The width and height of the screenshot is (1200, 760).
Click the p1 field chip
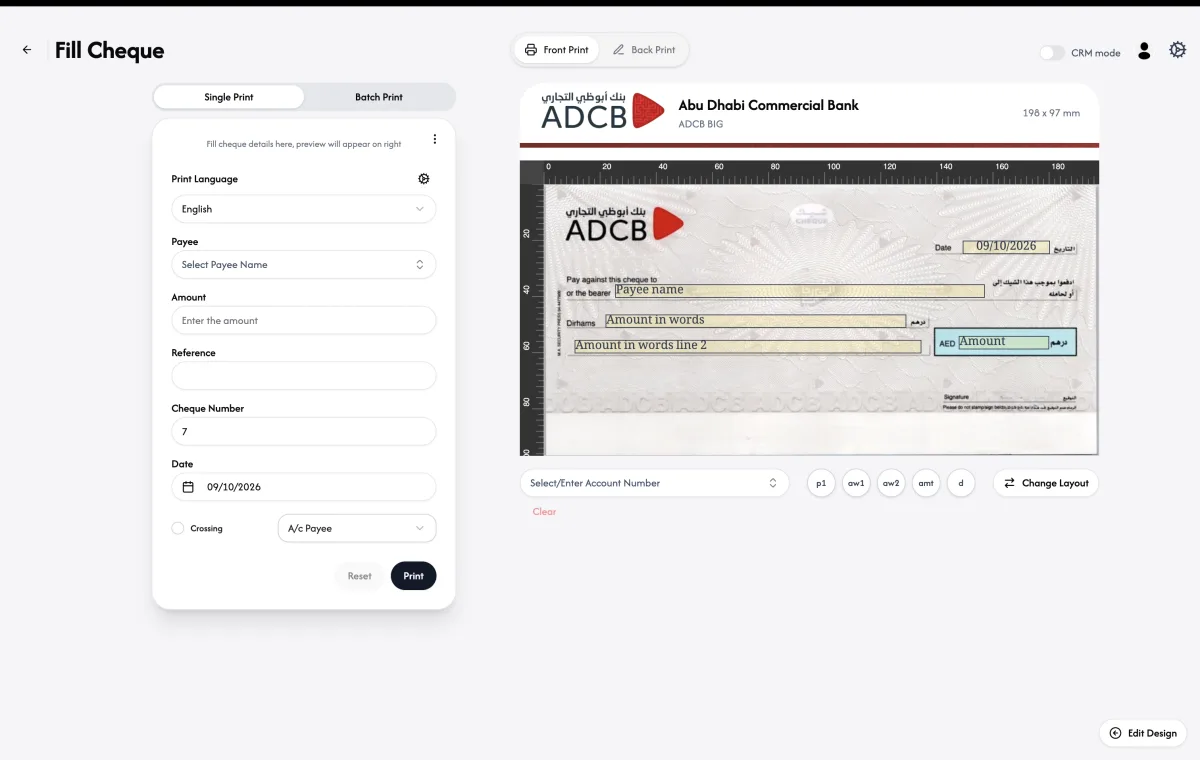pos(821,483)
